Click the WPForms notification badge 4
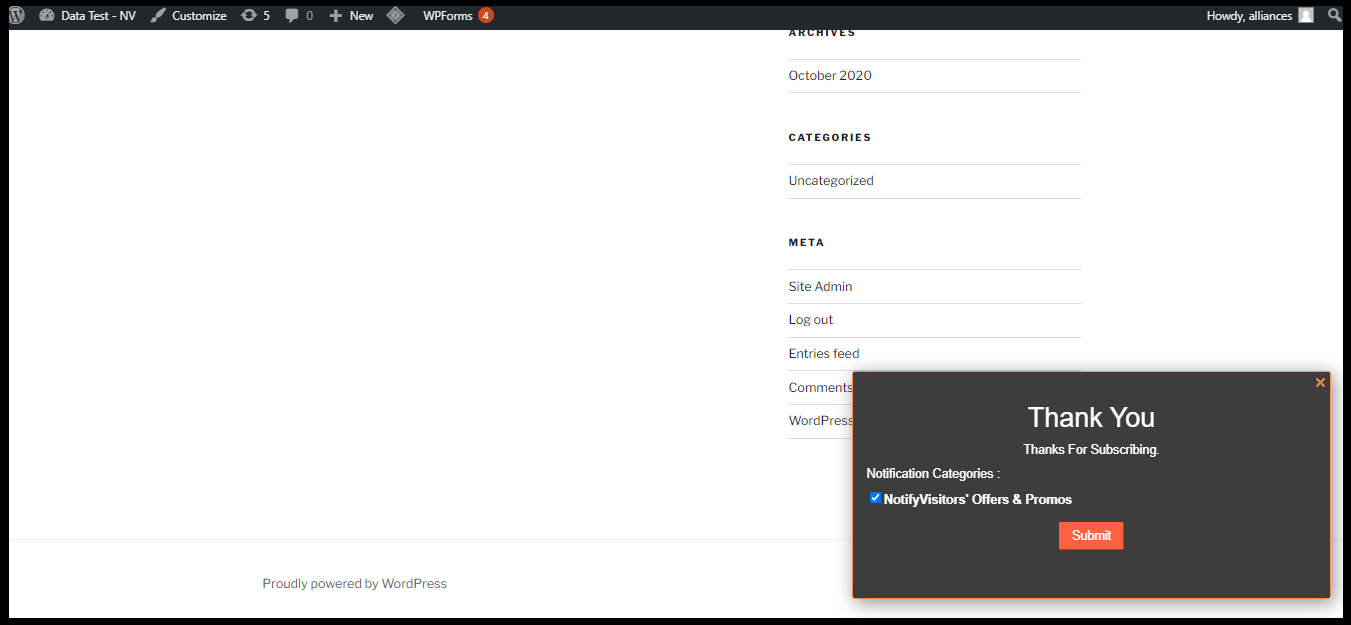Image resolution: width=1351 pixels, height=625 pixels. point(485,16)
